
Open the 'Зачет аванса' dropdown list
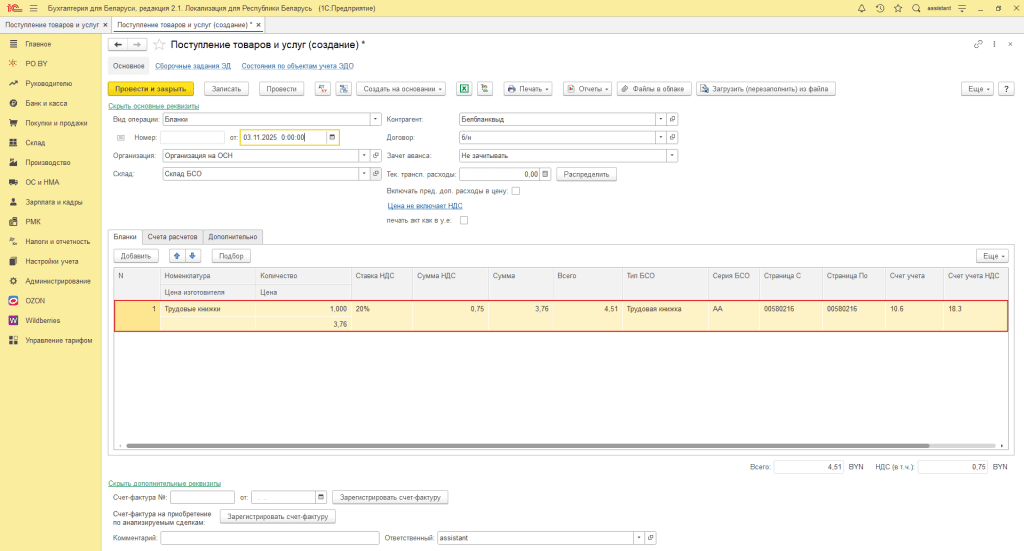672,156
